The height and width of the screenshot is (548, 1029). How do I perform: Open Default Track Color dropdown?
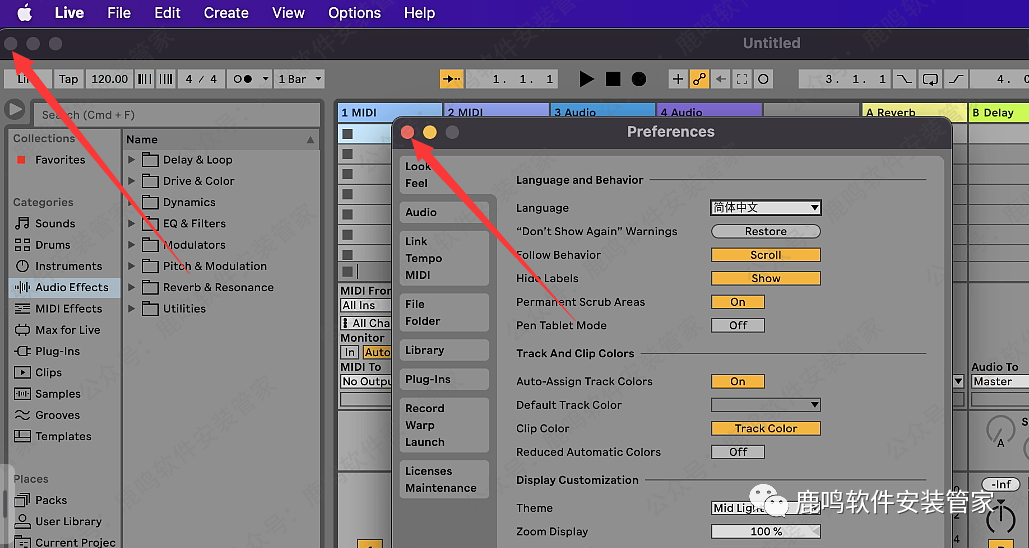coord(766,405)
